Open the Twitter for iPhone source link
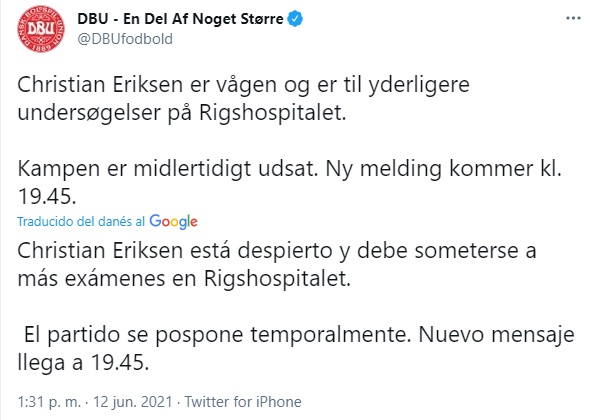Viewport: 592px width, 420px height. [243, 401]
